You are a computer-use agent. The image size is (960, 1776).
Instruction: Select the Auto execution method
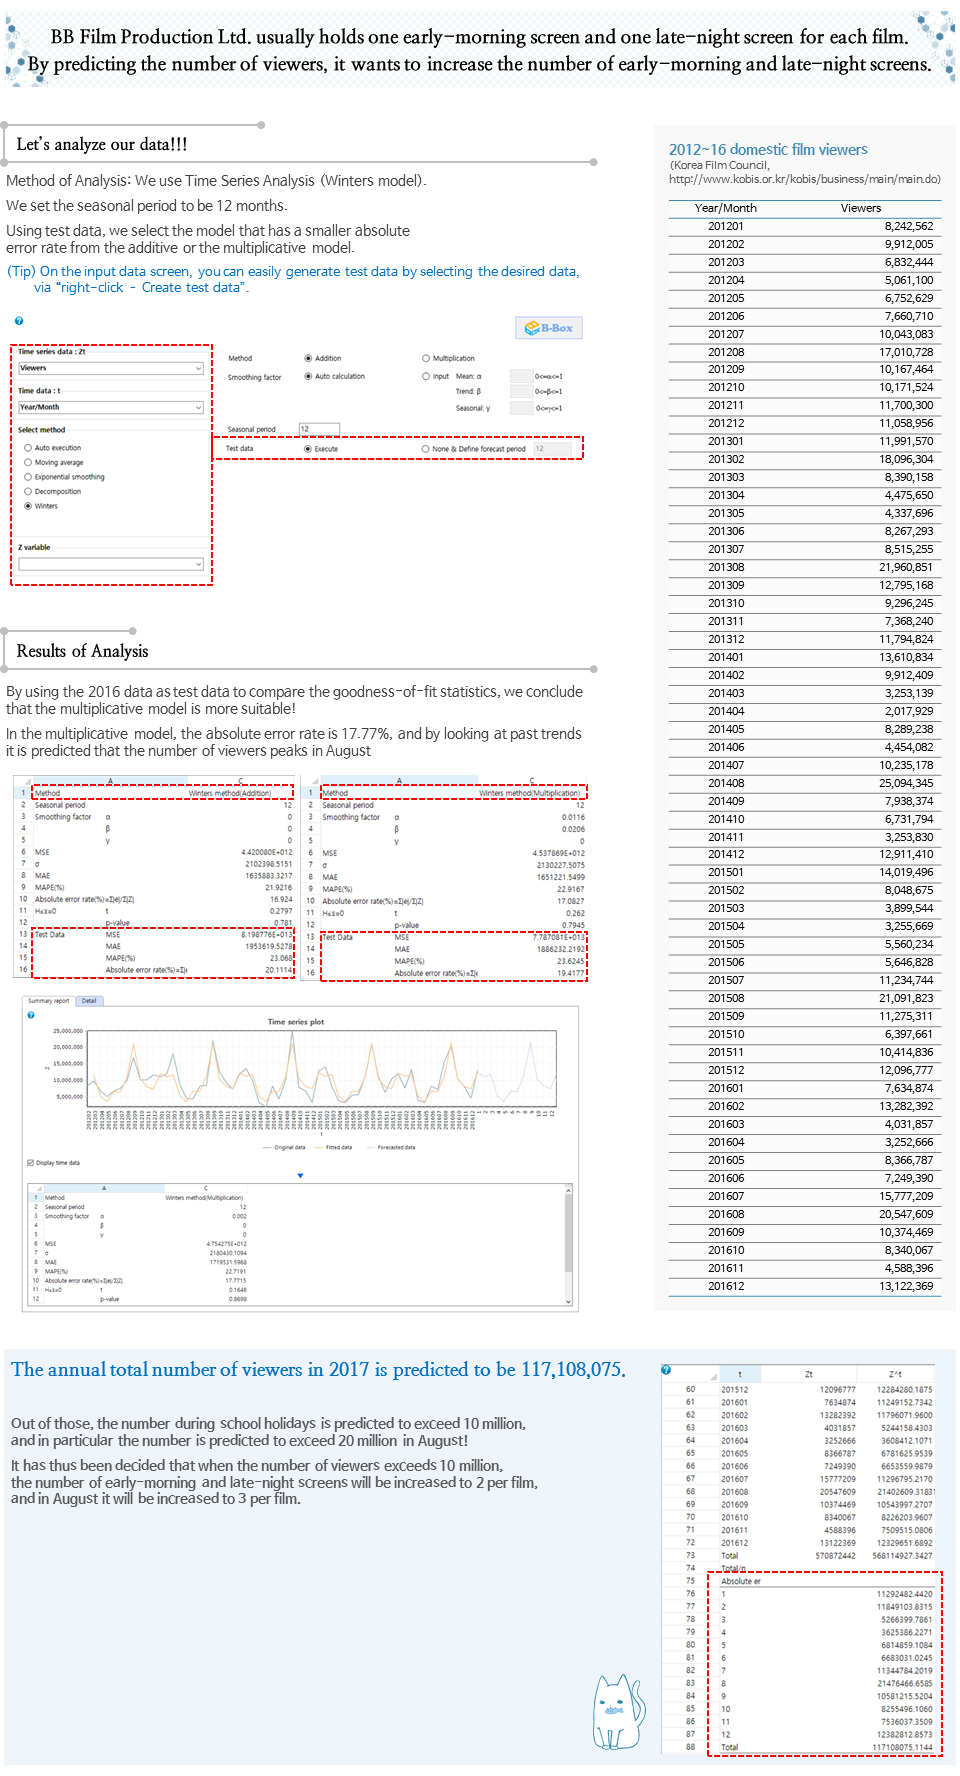coord(28,448)
